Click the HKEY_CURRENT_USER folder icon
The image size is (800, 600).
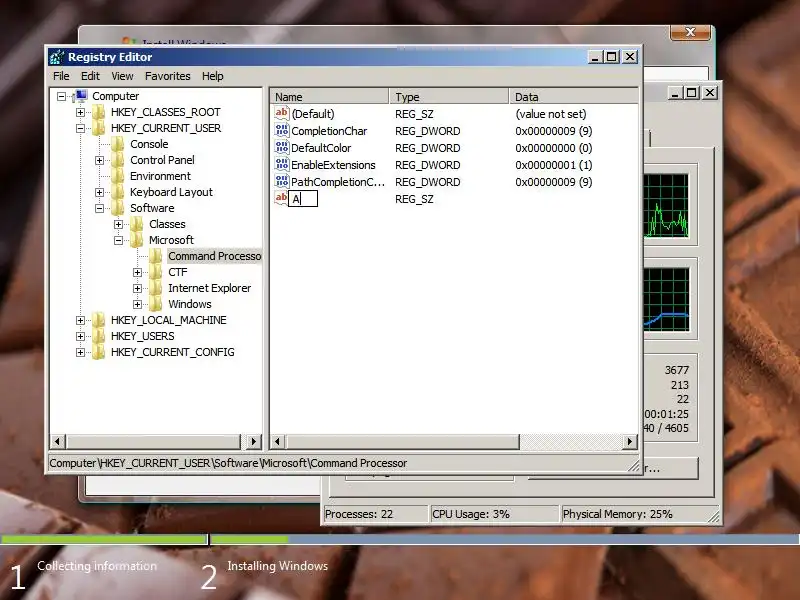[x=98, y=128]
